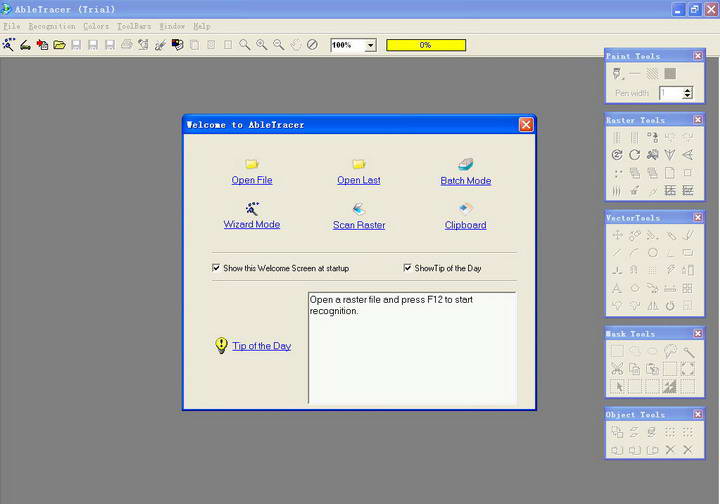Close the Paint Tools panel

coord(698,56)
